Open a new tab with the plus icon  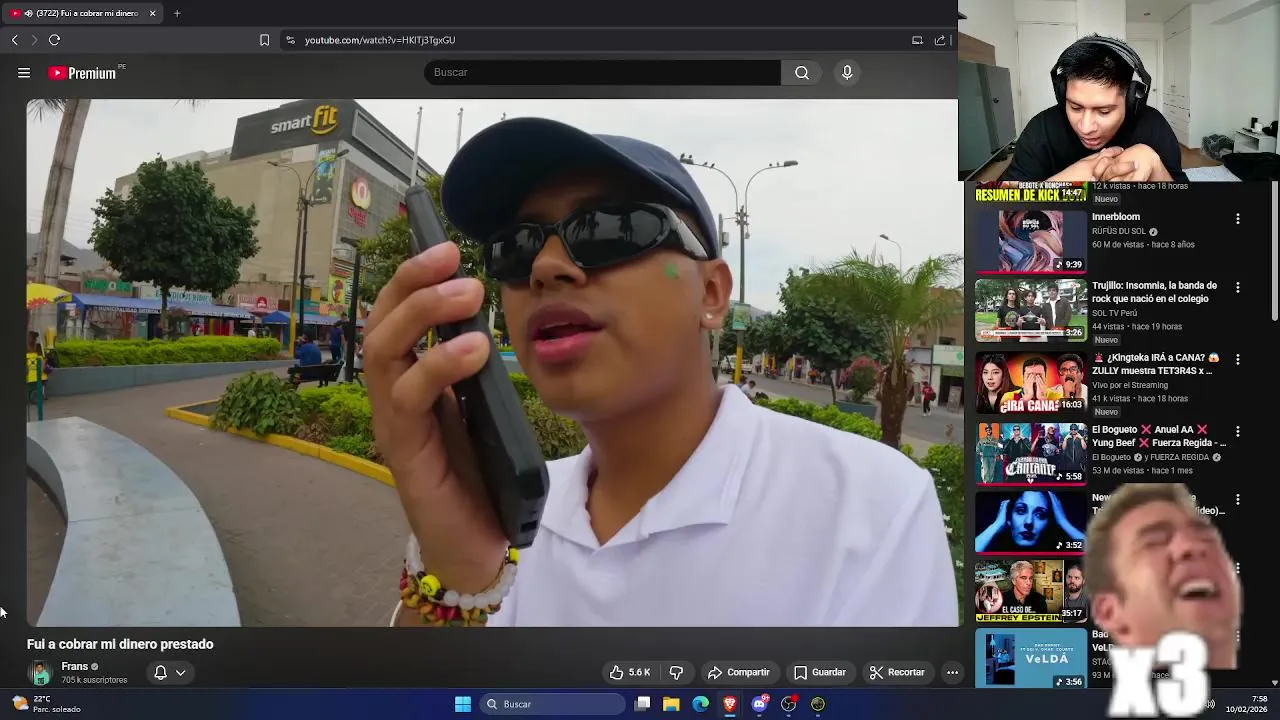tap(177, 13)
